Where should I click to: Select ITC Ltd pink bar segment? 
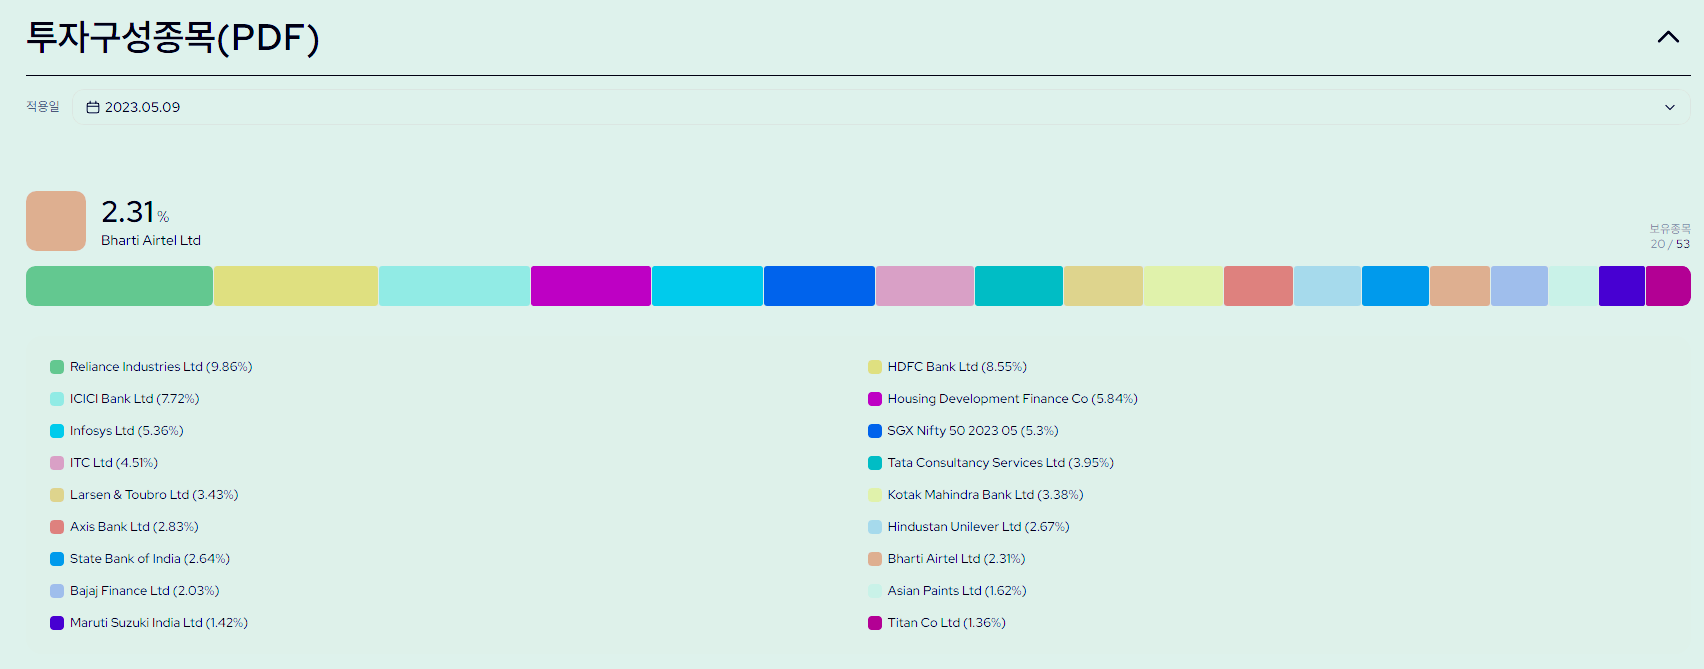(x=925, y=286)
